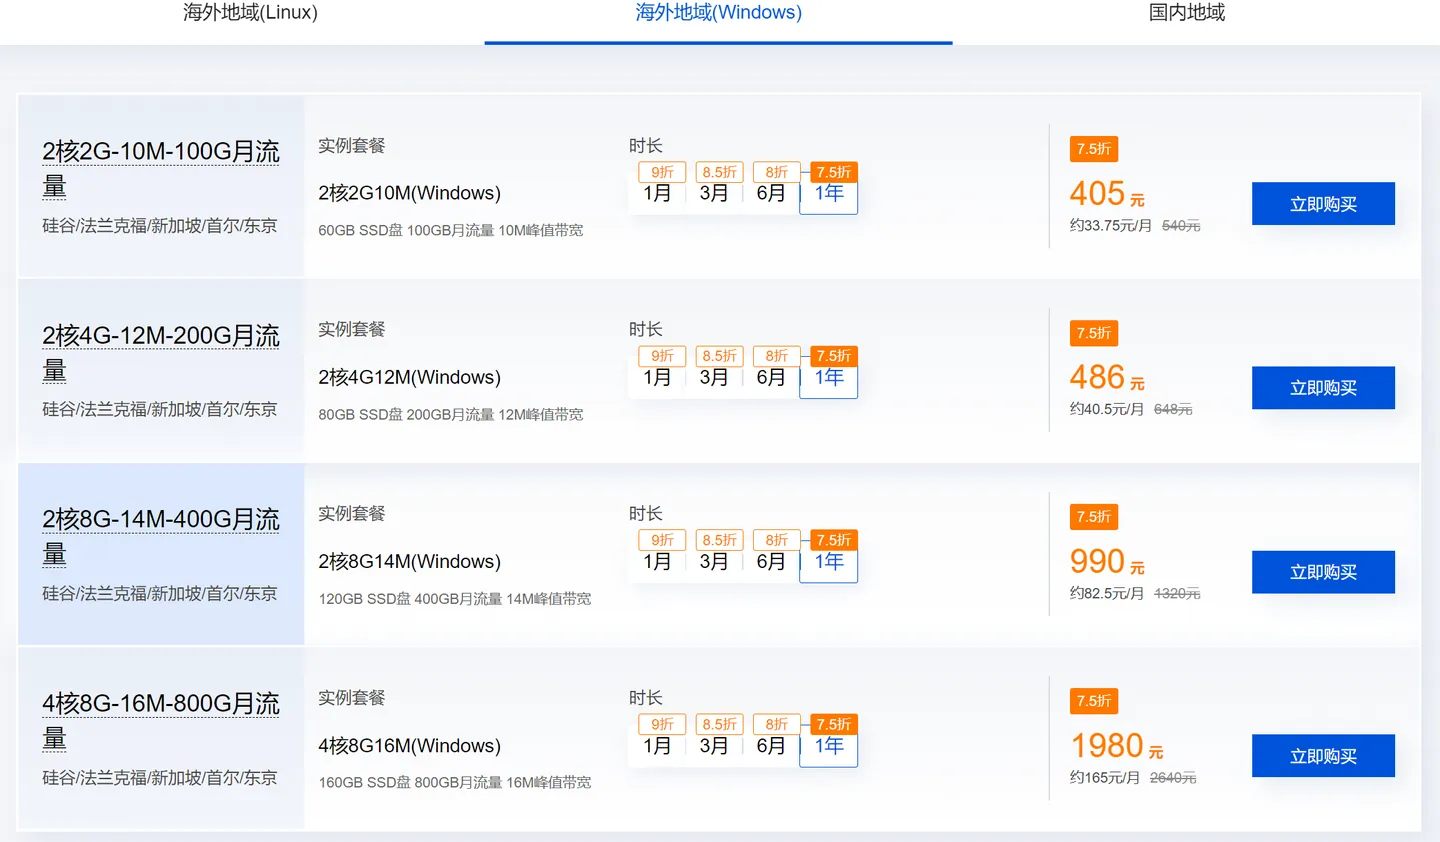Click 立即购买 for the 990元 plan
Screen dimensions: 1440x842
pyautogui.click(x=1323, y=572)
